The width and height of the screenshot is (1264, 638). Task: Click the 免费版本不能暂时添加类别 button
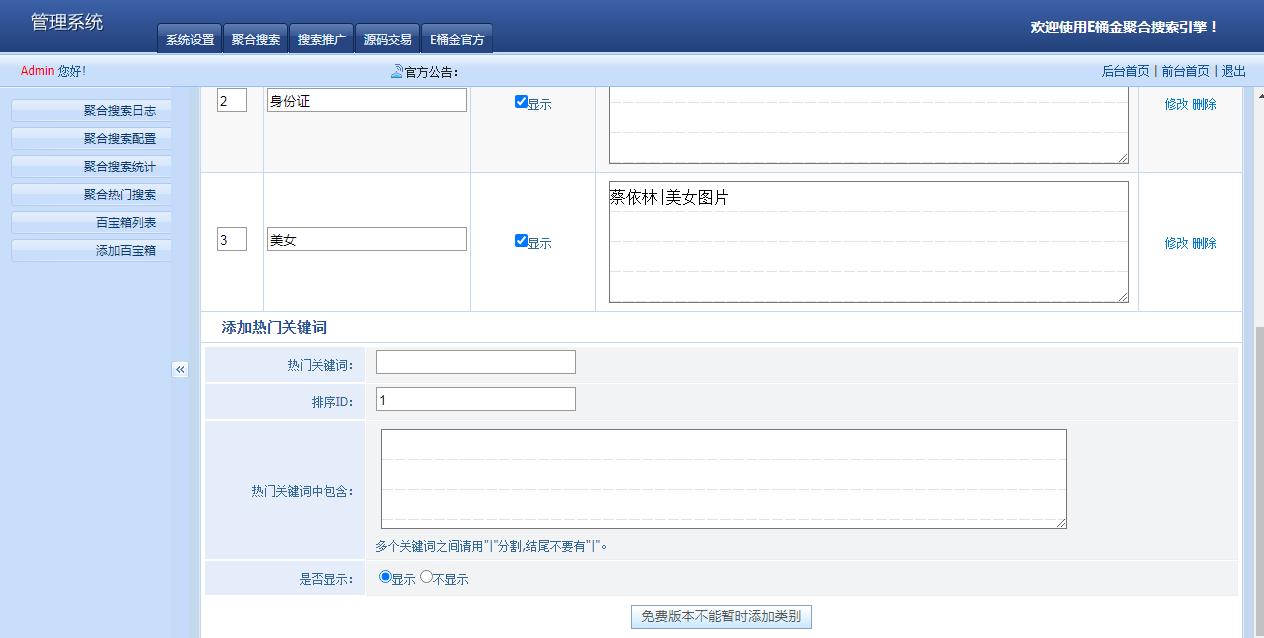(721, 616)
